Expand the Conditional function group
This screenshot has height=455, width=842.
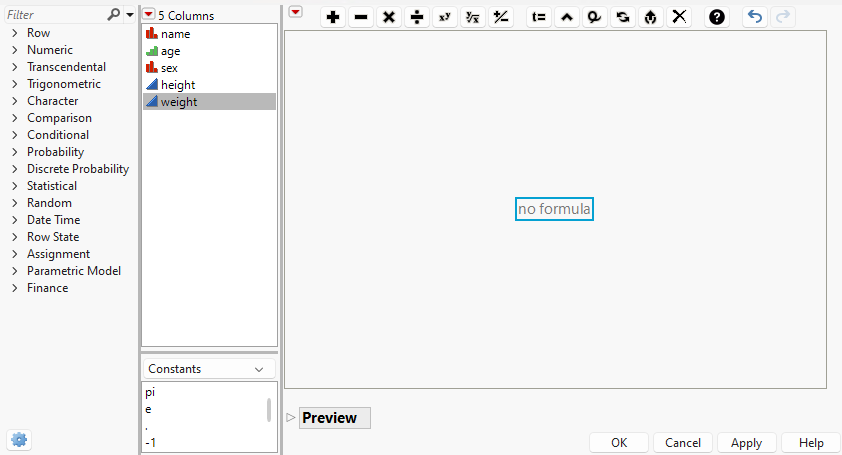14,135
